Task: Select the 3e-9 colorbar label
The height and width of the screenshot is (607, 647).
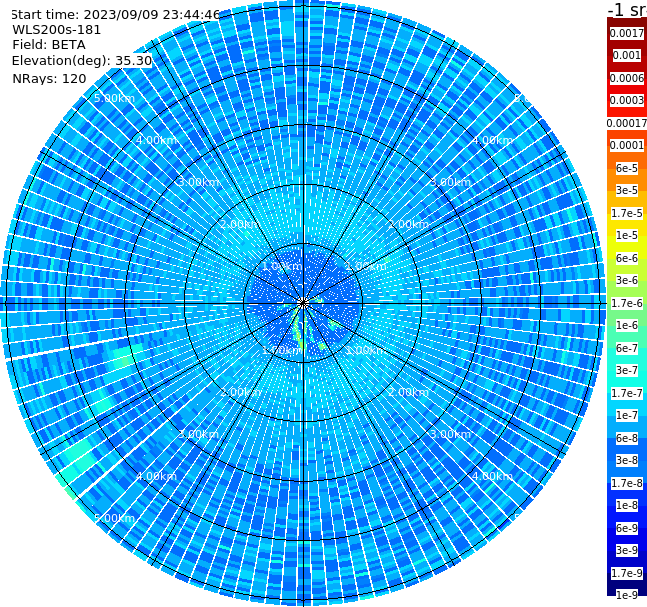Action: pos(627,550)
